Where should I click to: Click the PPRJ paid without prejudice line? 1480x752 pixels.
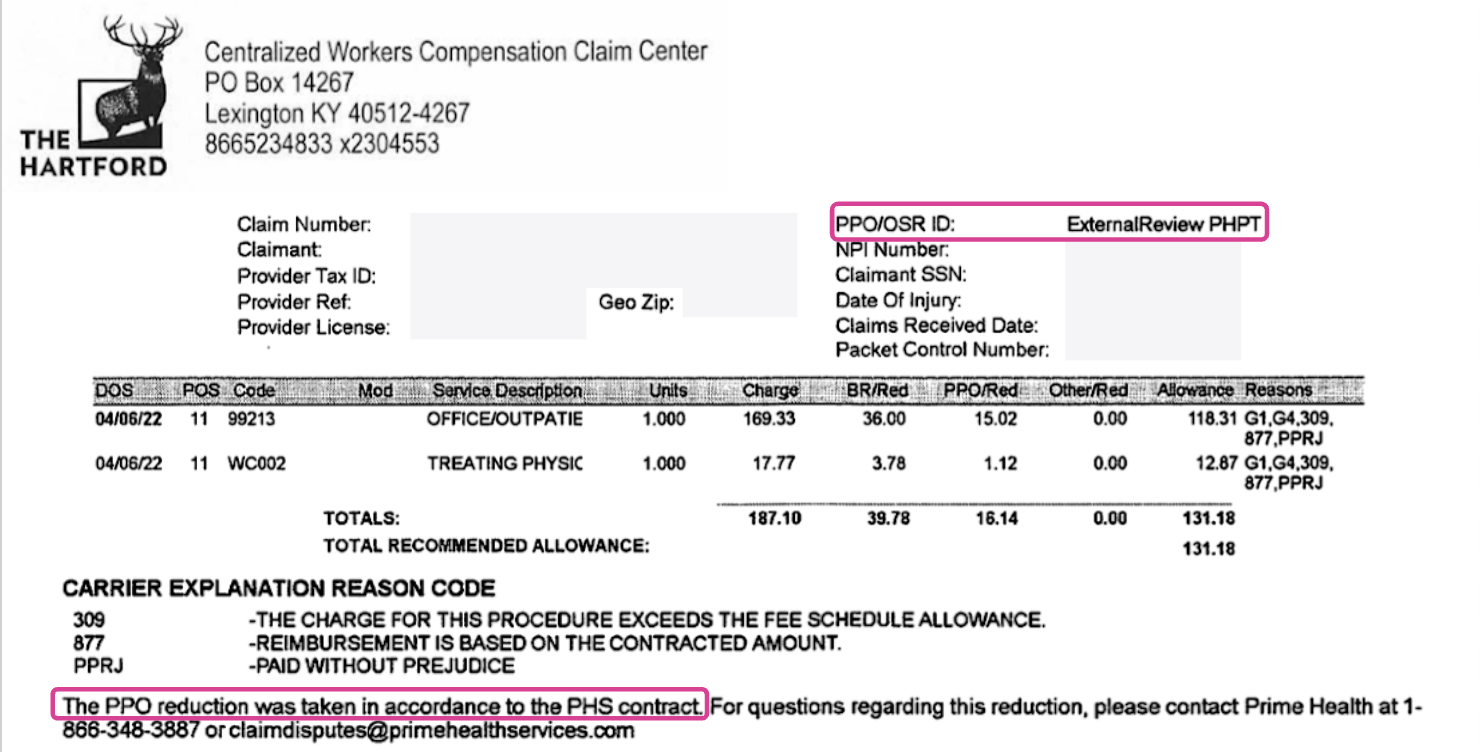point(293,665)
